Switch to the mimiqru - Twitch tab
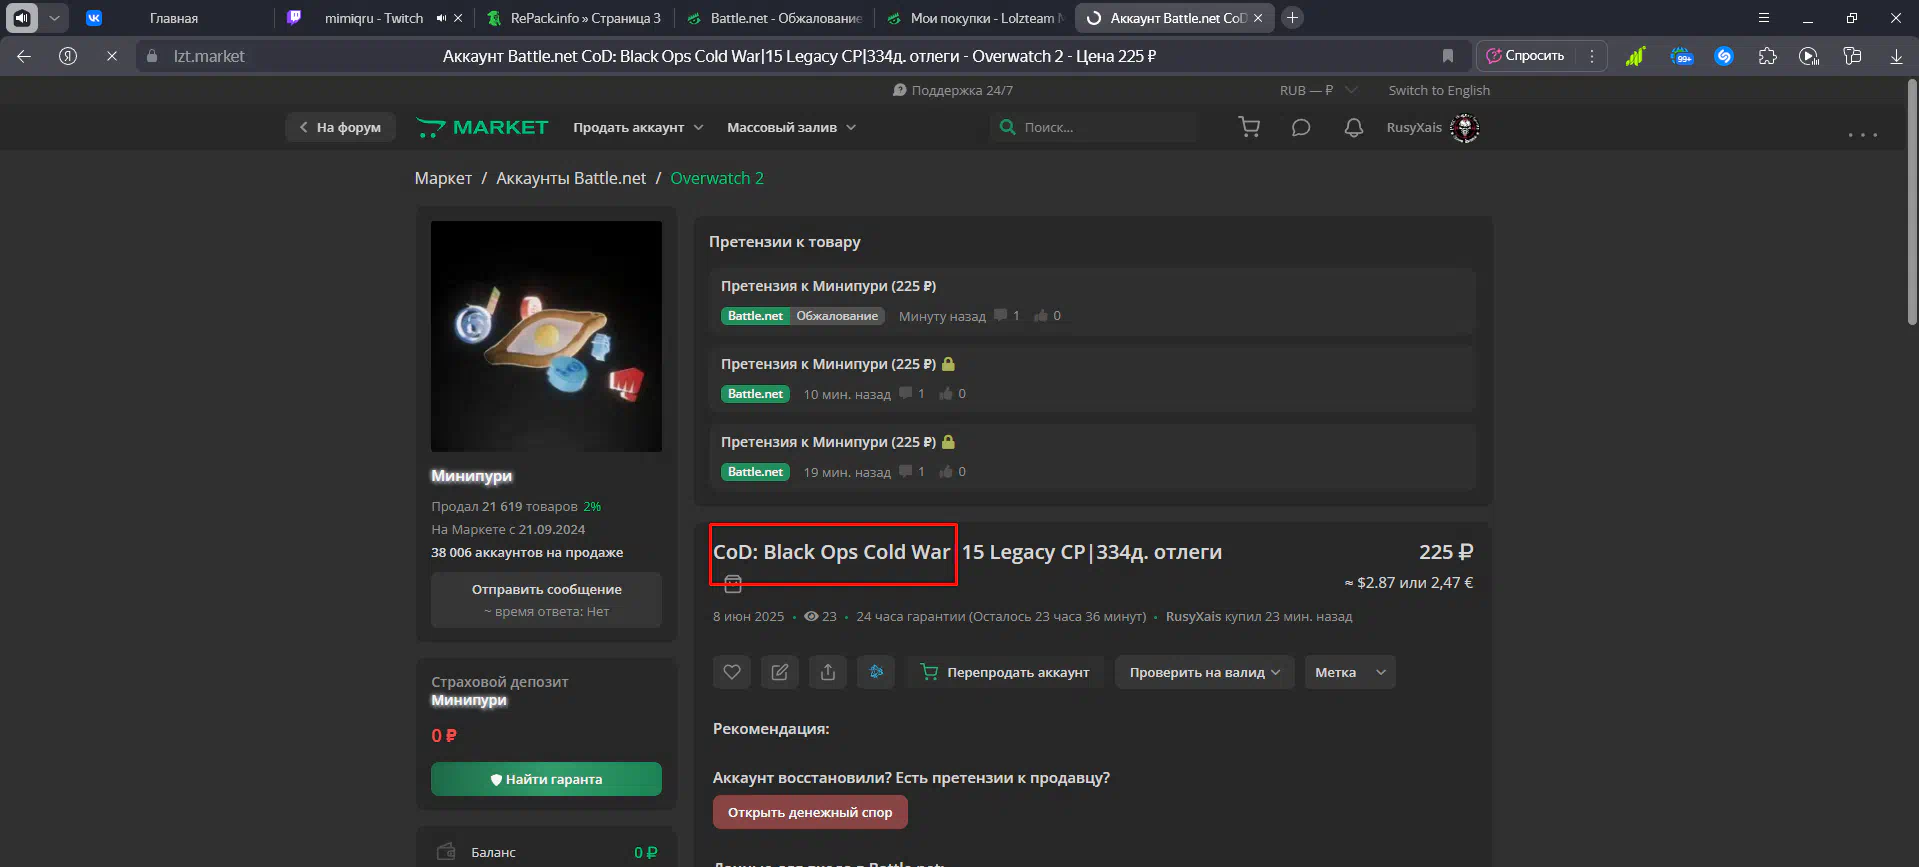Viewport: 1919px width, 867px height. (374, 18)
